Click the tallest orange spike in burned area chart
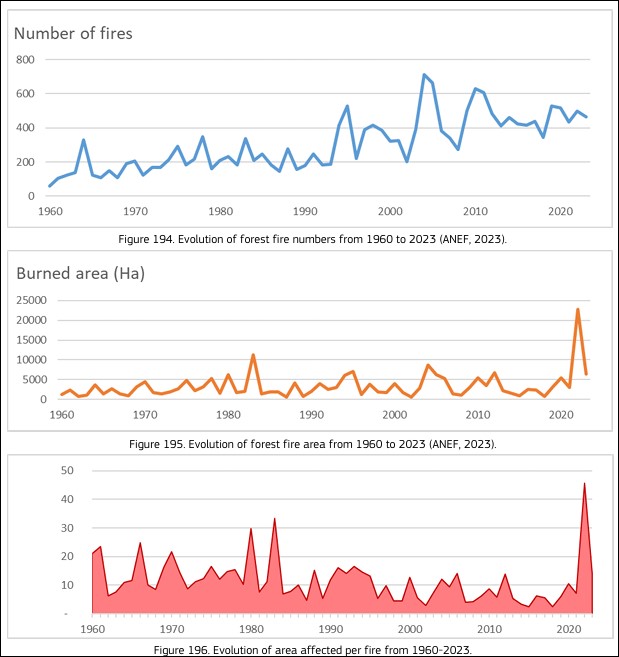This screenshot has height=657, width=619. pyautogui.click(x=577, y=309)
